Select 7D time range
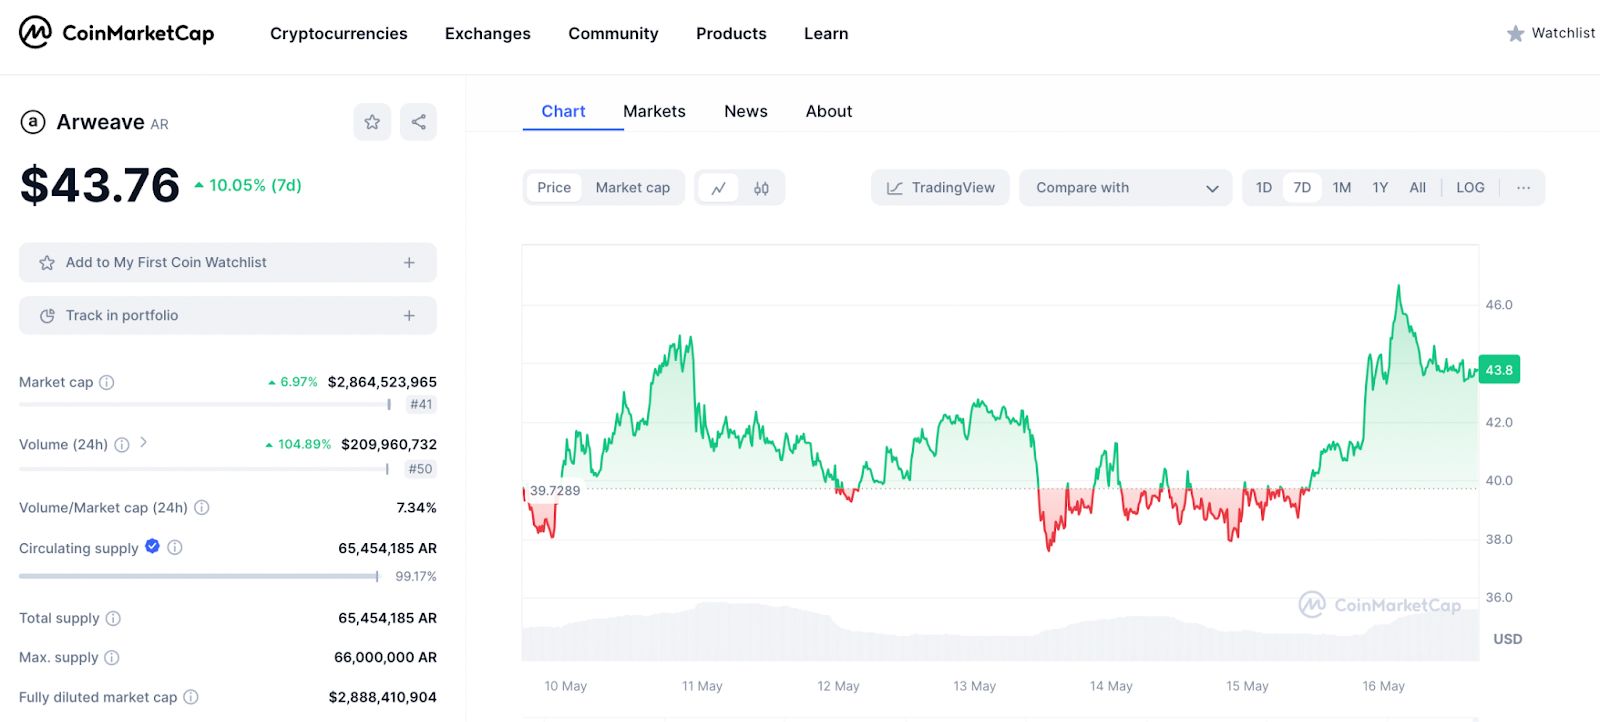The height and width of the screenshot is (722, 1600). [1302, 188]
